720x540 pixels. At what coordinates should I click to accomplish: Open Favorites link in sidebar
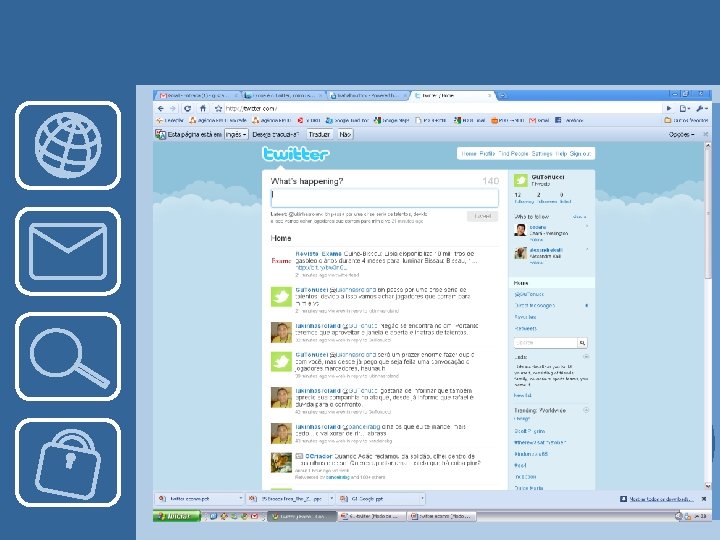pyautogui.click(x=525, y=317)
